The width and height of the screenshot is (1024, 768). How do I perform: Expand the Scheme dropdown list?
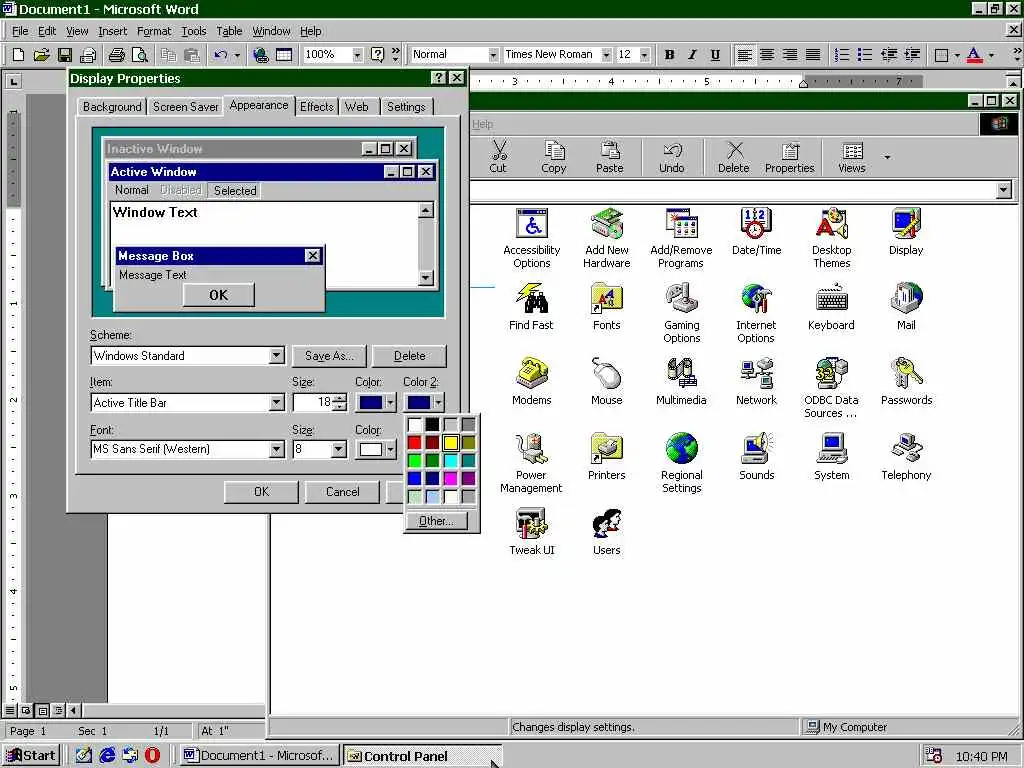click(x=276, y=355)
